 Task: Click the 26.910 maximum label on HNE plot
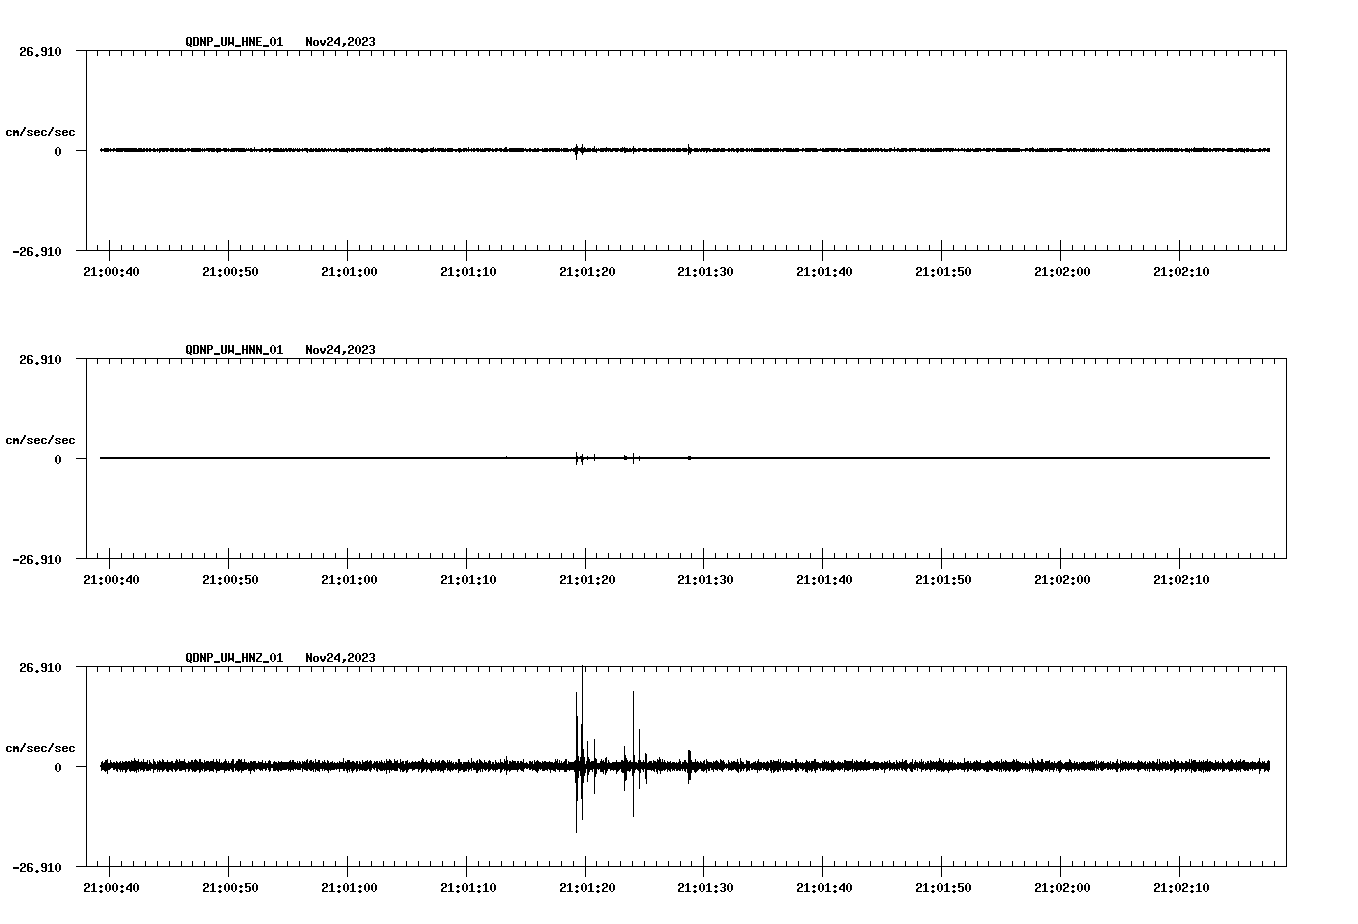[40, 52]
